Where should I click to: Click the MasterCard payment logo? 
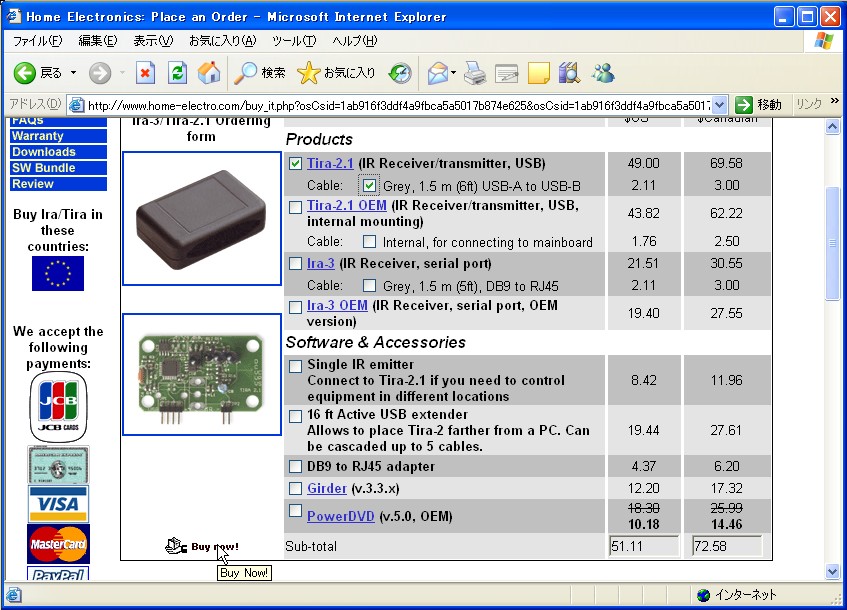58,544
